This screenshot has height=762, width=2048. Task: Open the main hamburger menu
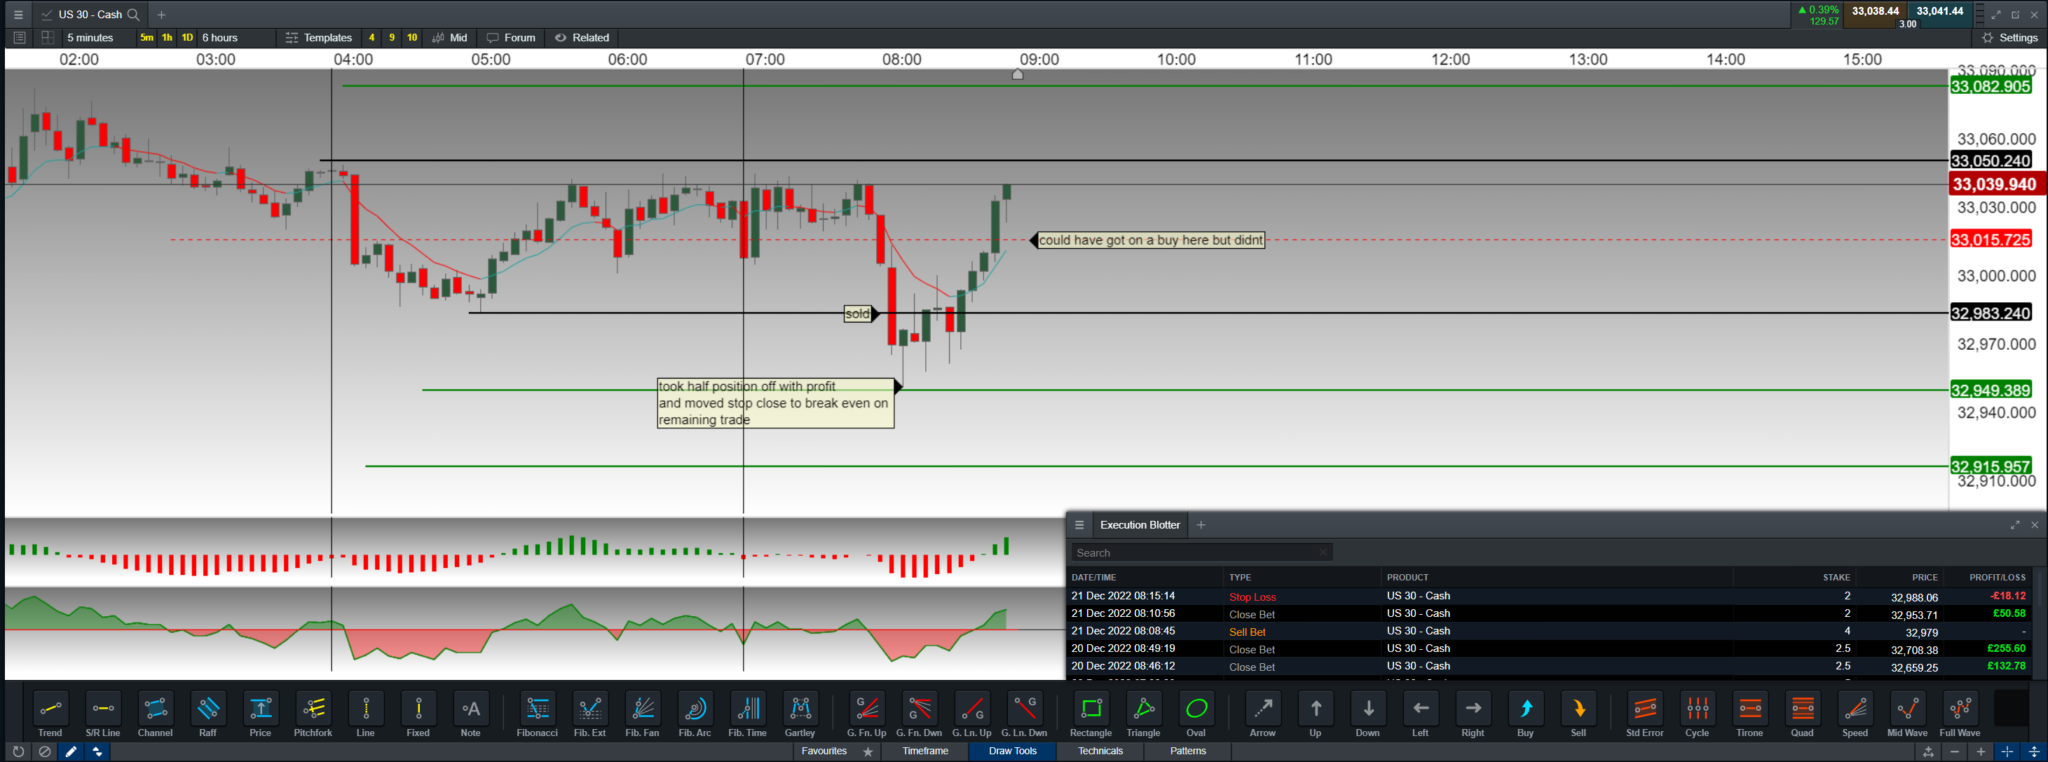pyautogui.click(x=18, y=15)
